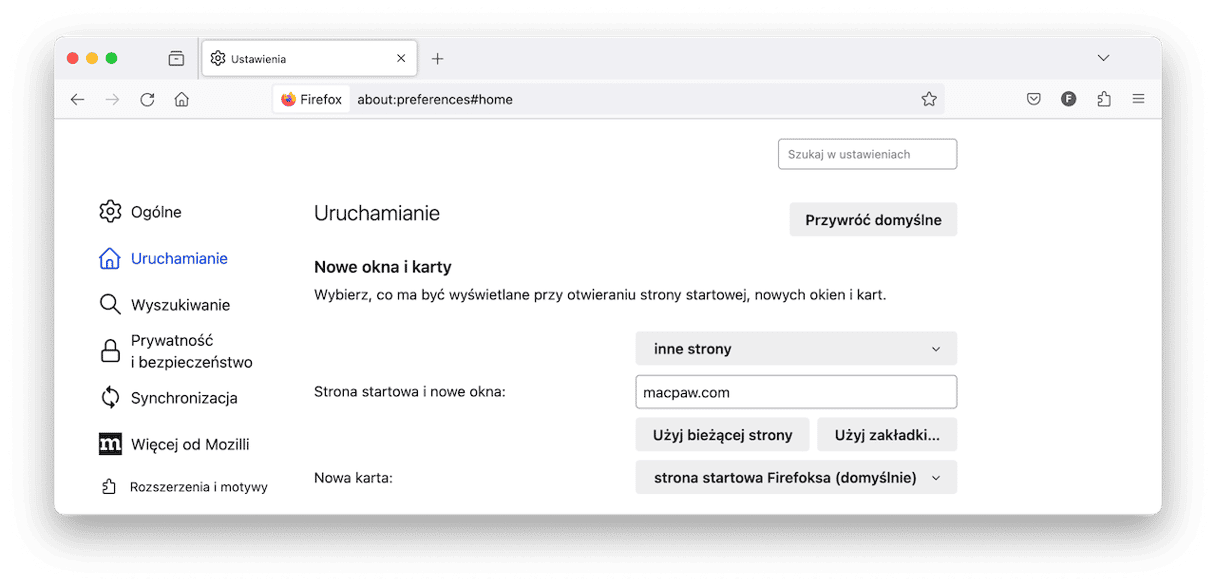The width and height of the screenshot is (1216, 586).
Task: Click the reload page icon
Action: pos(147,99)
